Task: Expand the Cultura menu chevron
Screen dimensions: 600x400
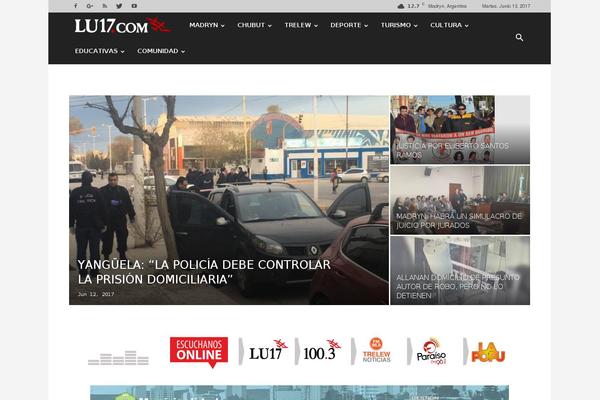Action: 467,26
